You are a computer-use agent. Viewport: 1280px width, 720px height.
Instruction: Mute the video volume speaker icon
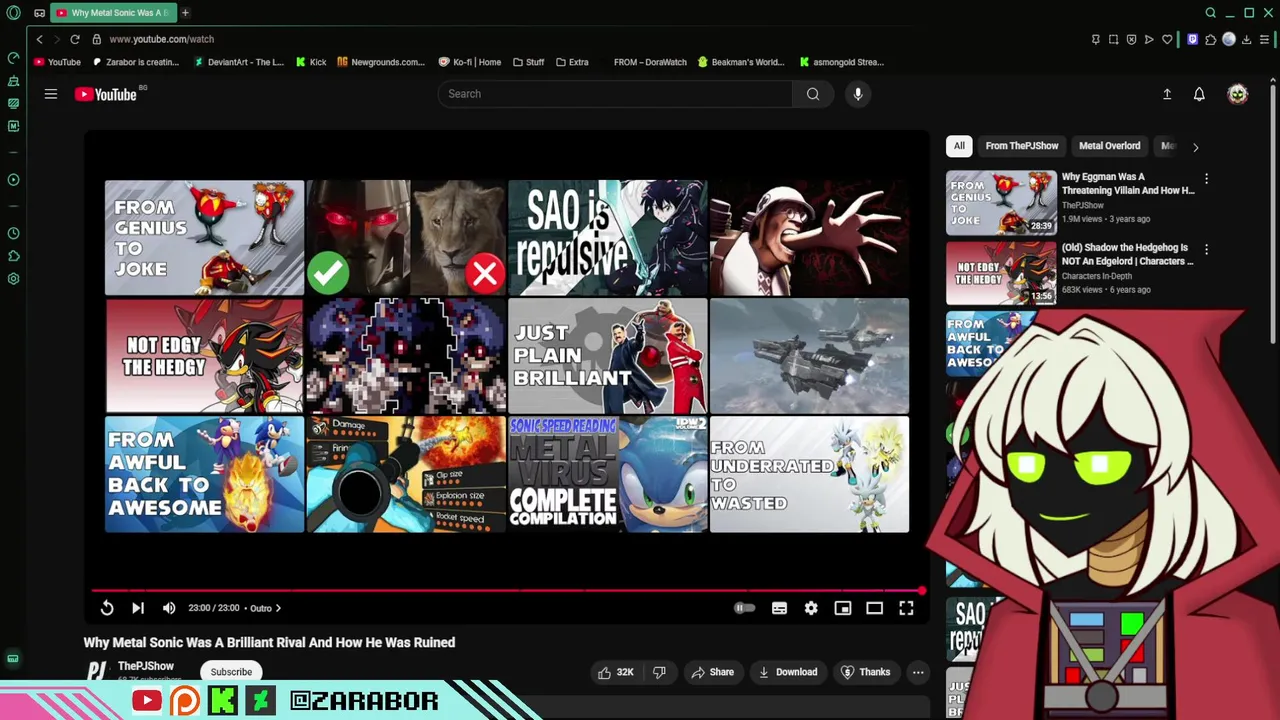[x=169, y=608]
